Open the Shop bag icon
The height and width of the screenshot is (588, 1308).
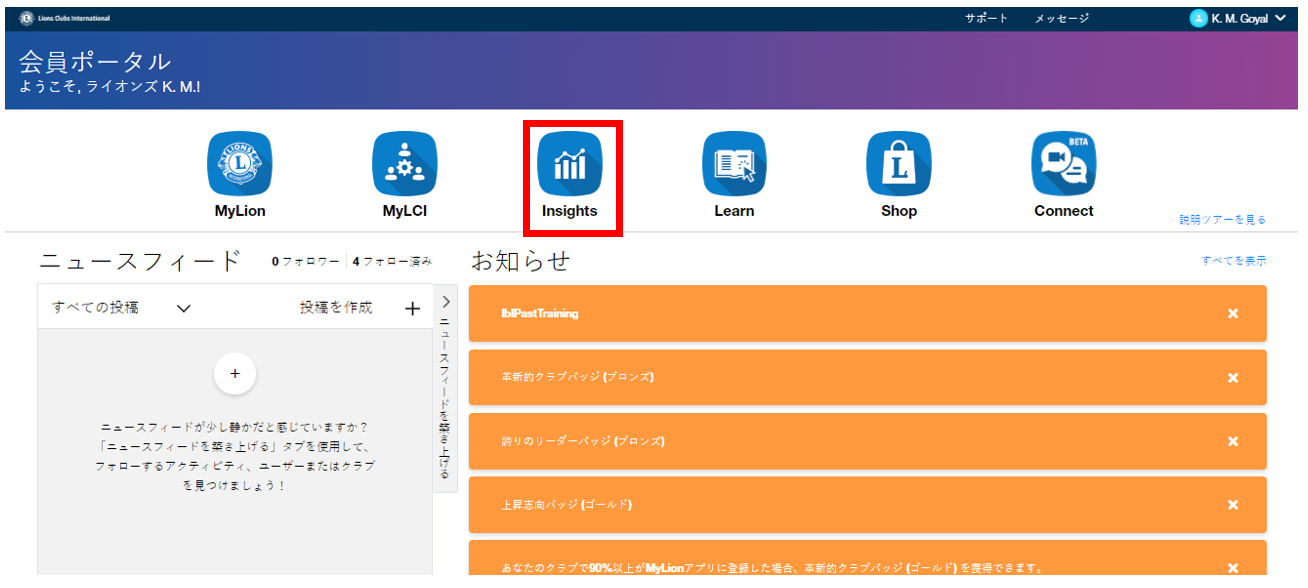click(x=899, y=164)
